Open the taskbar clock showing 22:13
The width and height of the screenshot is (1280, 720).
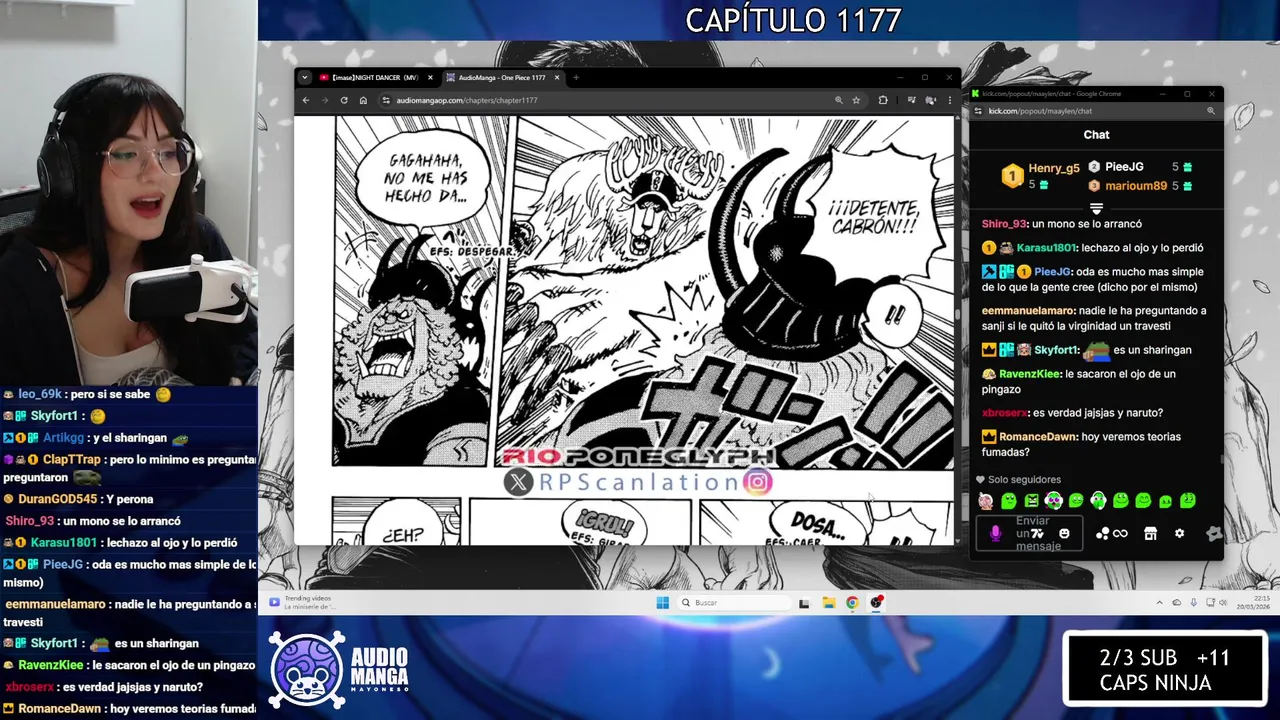coord(1251,602)
